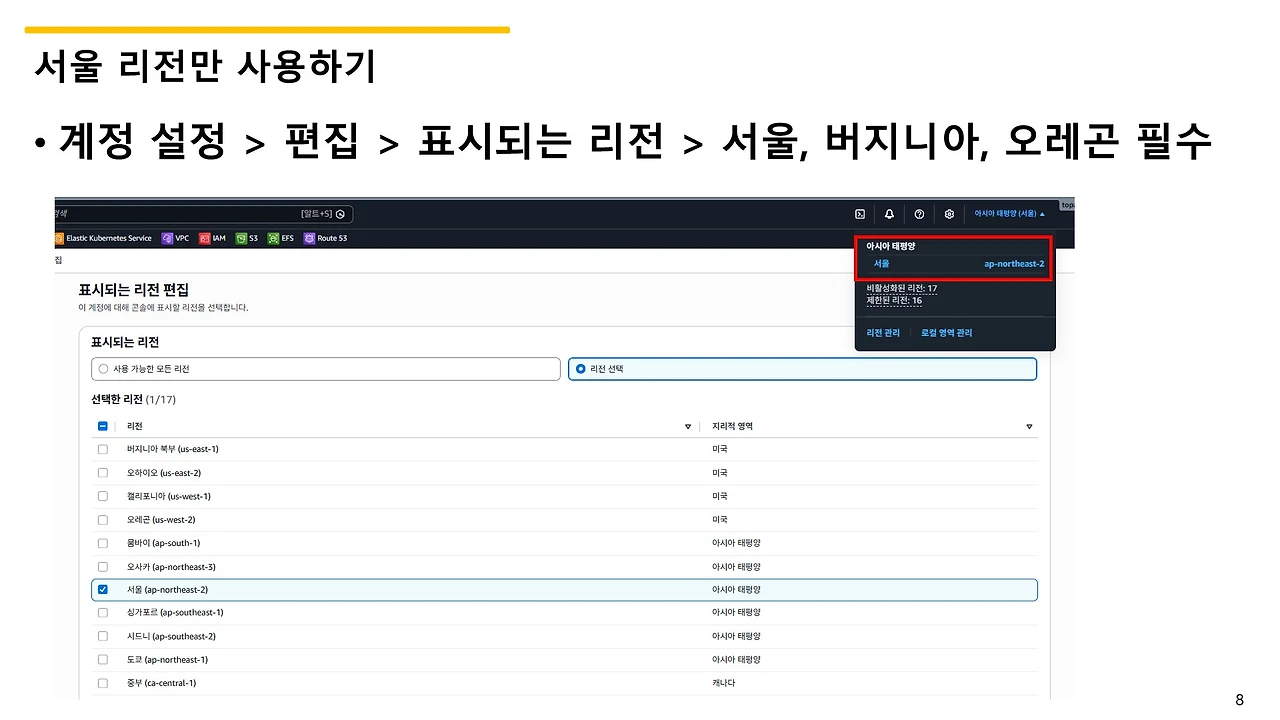Choose 서울 ap-northeast-2 in the region menu
The image size is (1280, 720).
click(959, 264)
